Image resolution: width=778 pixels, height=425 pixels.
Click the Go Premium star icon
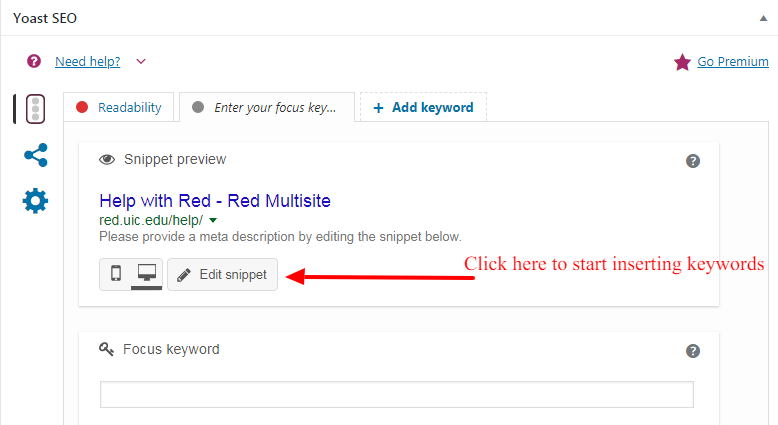(682, 62)
